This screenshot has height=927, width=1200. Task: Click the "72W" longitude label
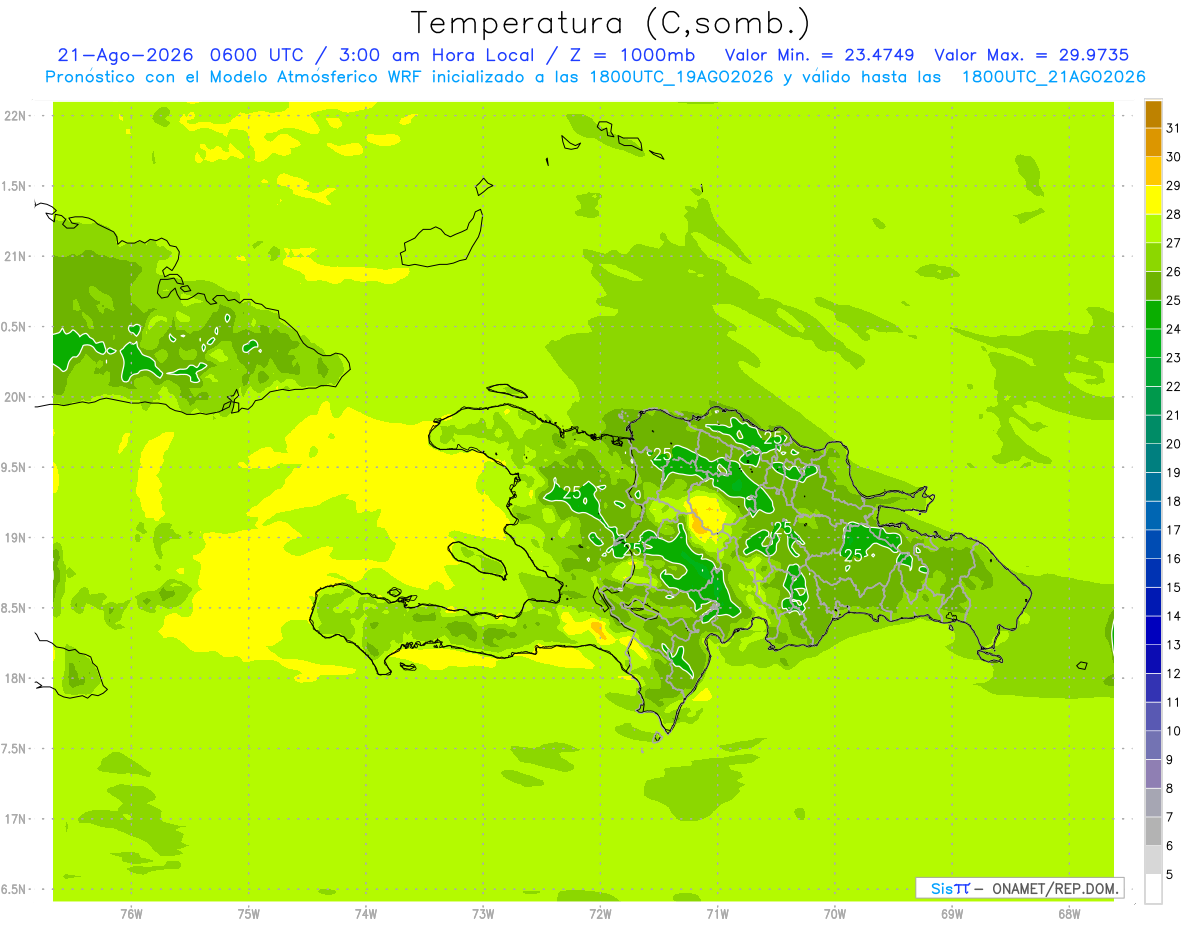(x=600, y=913)
